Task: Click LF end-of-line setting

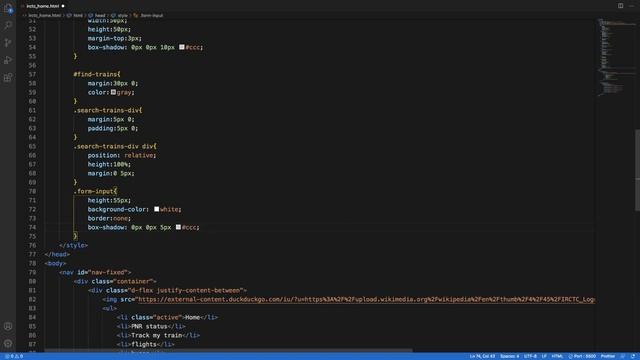Action: click(x=544, y=356)
